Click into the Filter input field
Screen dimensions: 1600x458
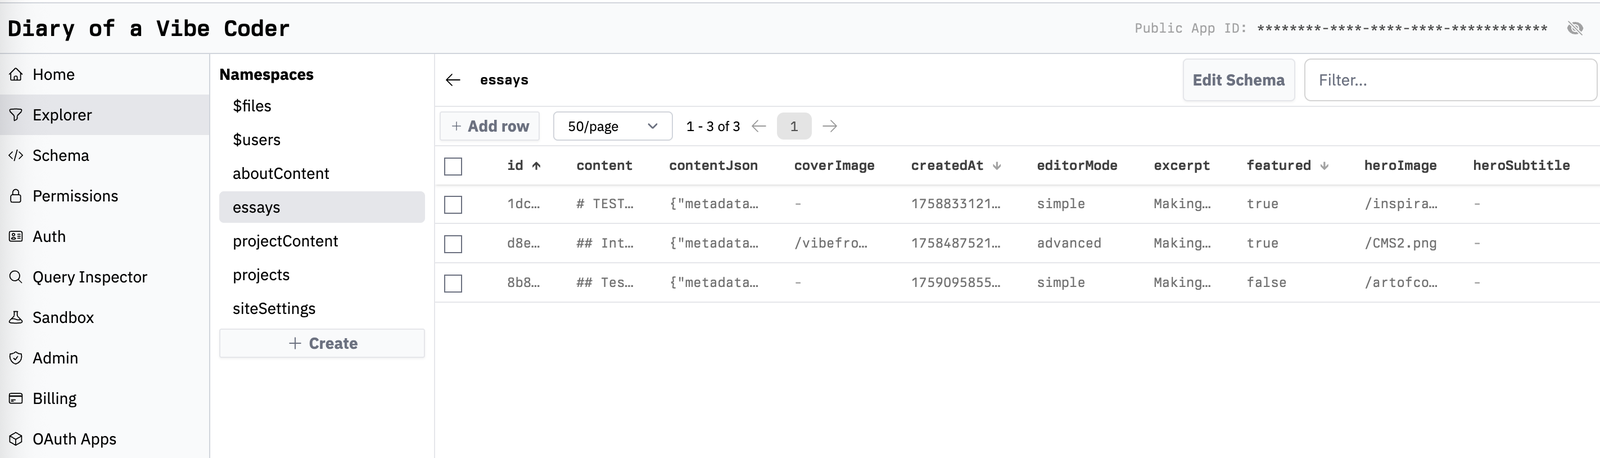1450,80
